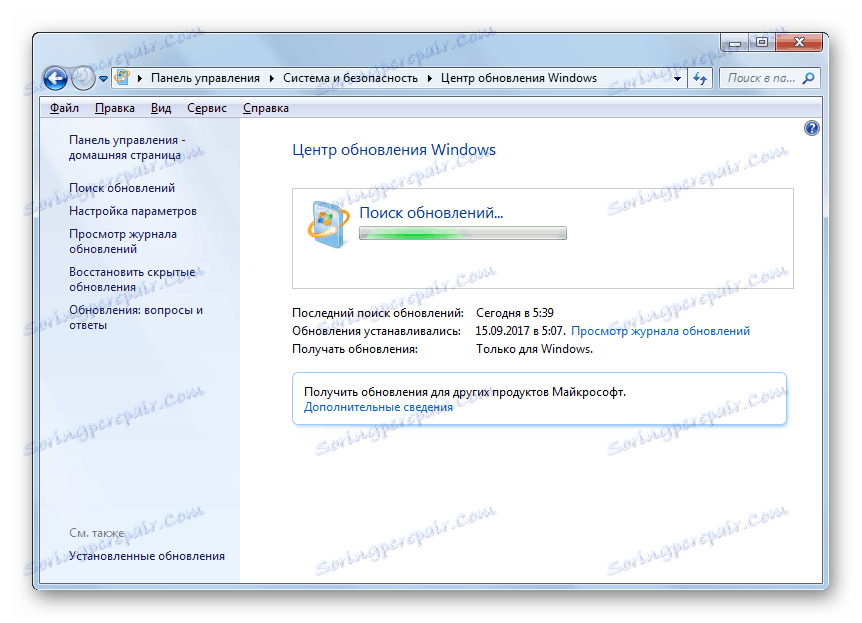Click the Windows Update shield icon

328,224
